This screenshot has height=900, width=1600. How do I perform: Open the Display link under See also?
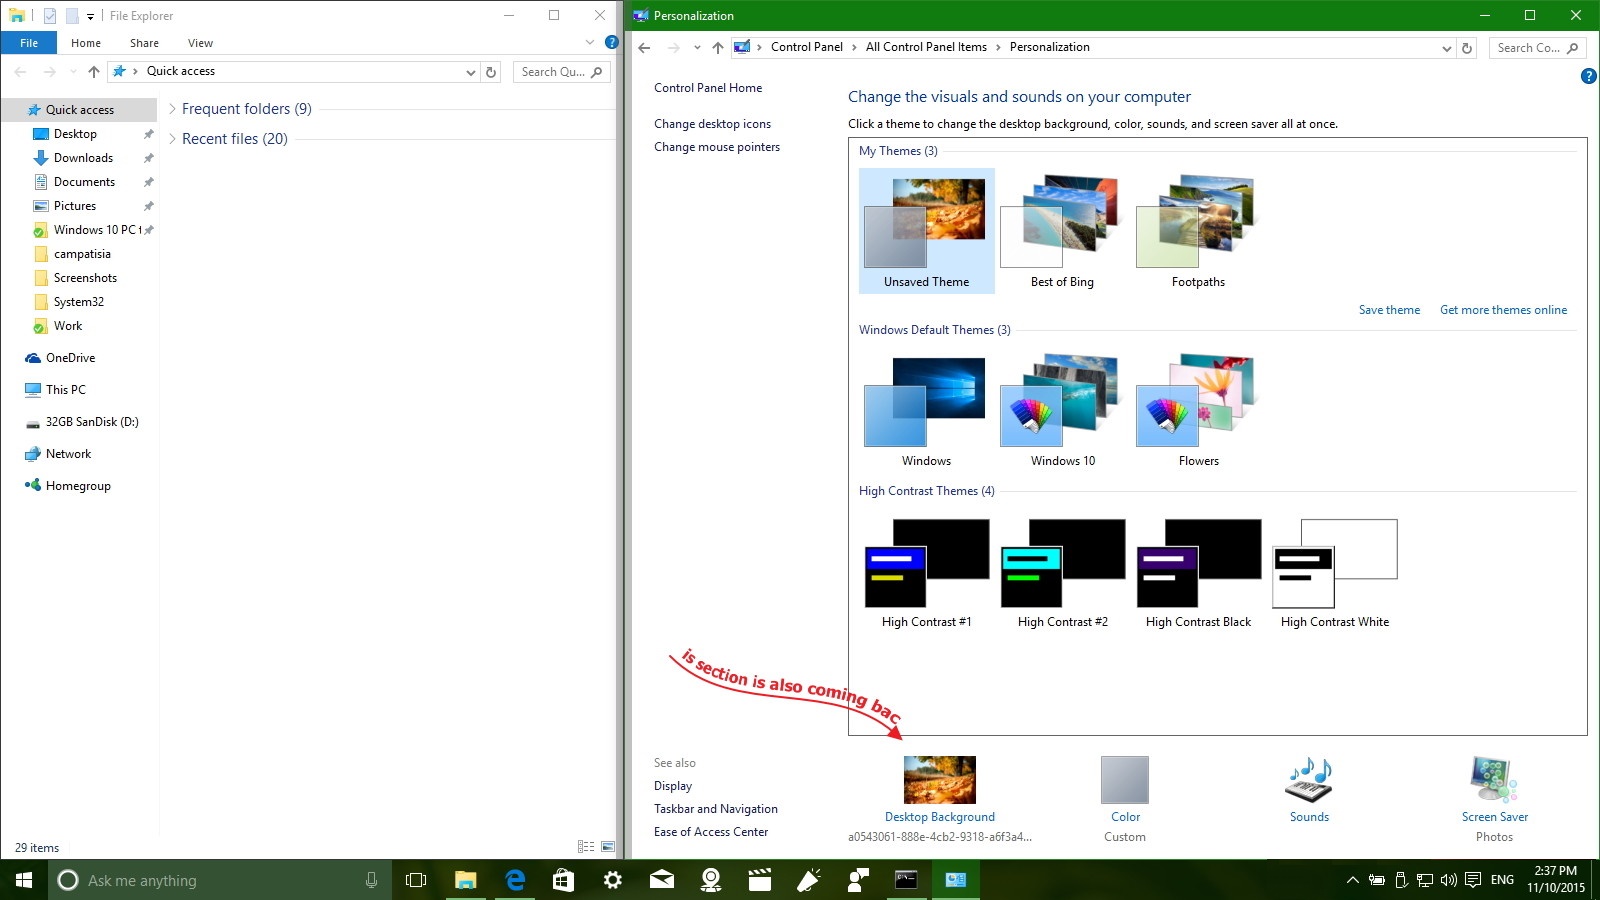673,786
